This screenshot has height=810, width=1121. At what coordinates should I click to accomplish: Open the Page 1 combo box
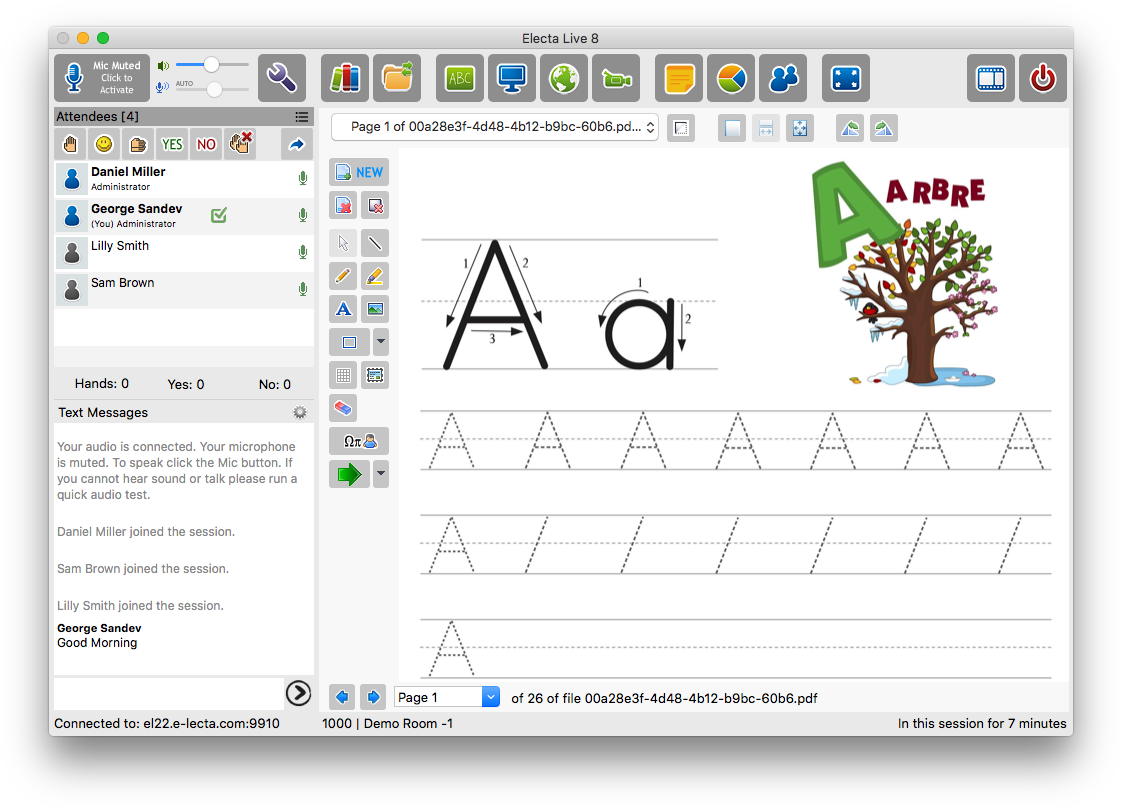click(446, 697)
